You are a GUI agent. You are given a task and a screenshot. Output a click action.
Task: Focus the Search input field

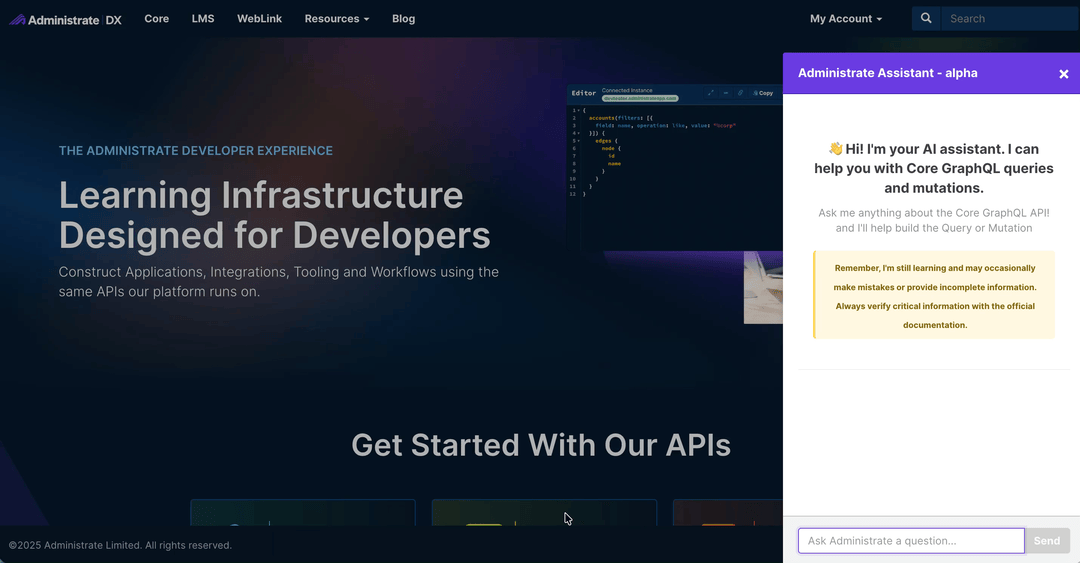pos(1010,19)
